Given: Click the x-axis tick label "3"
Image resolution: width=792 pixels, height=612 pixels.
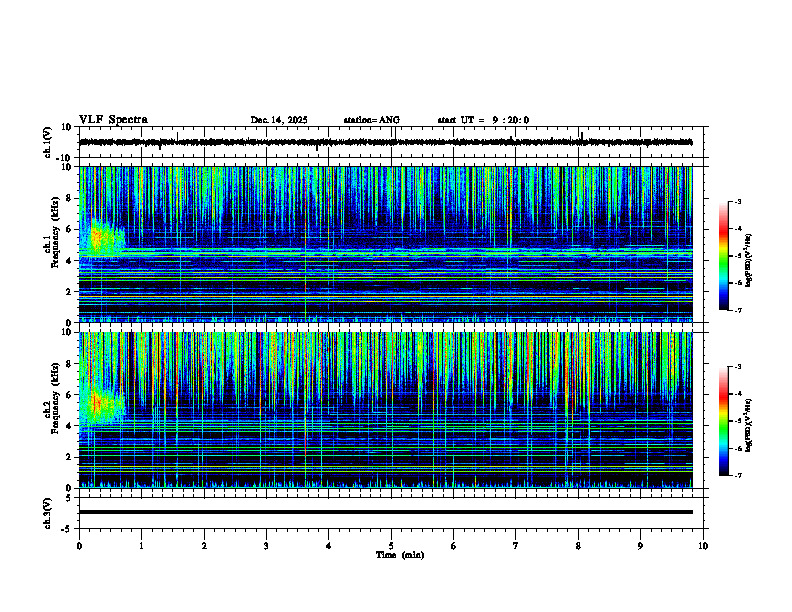Looking at the screenshot, I should [266, 546].
